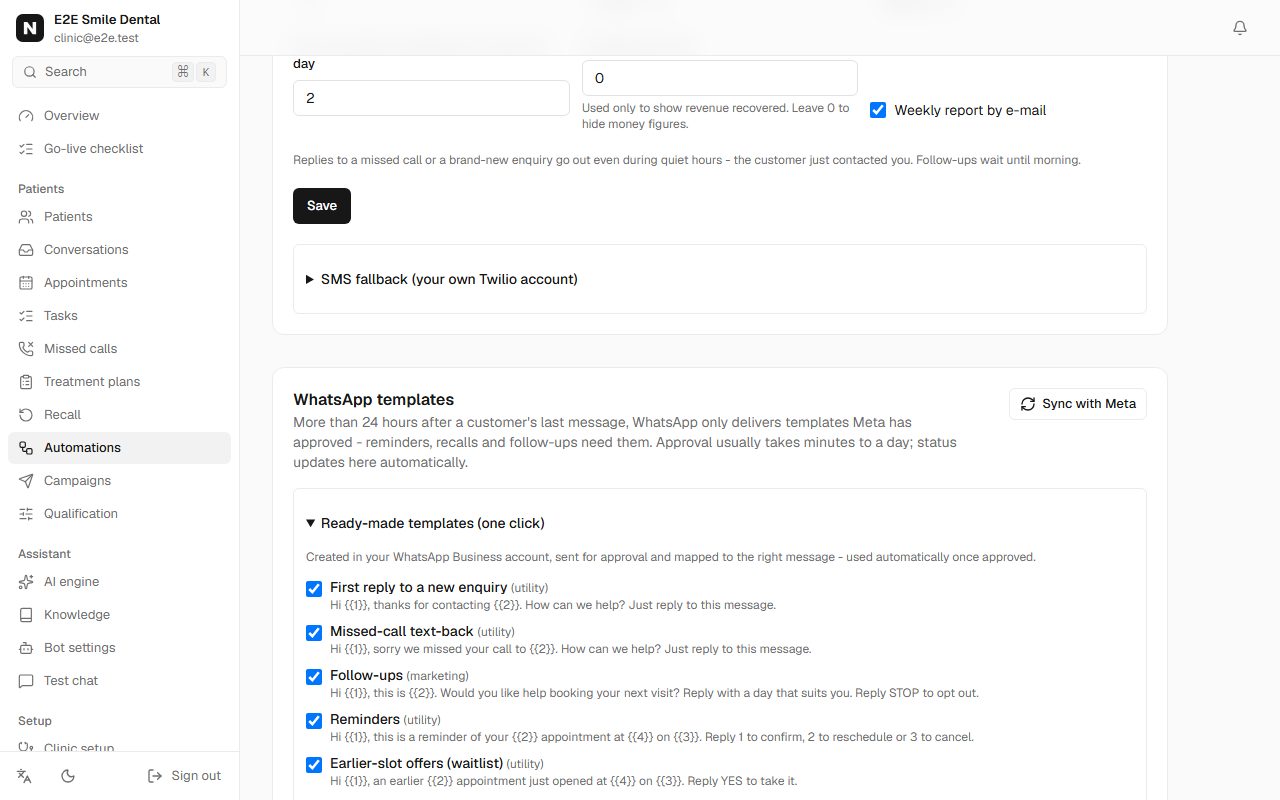Click the Recall refresh icon
Image resolution: width=1280 pixels, height=800 pixels.
pos(26,415)
